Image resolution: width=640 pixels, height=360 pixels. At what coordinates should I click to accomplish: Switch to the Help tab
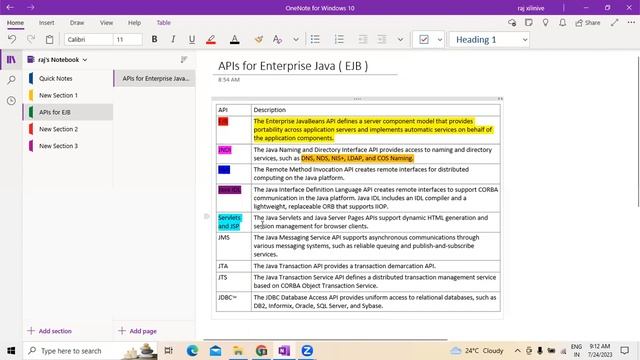[x=134, y=23]
